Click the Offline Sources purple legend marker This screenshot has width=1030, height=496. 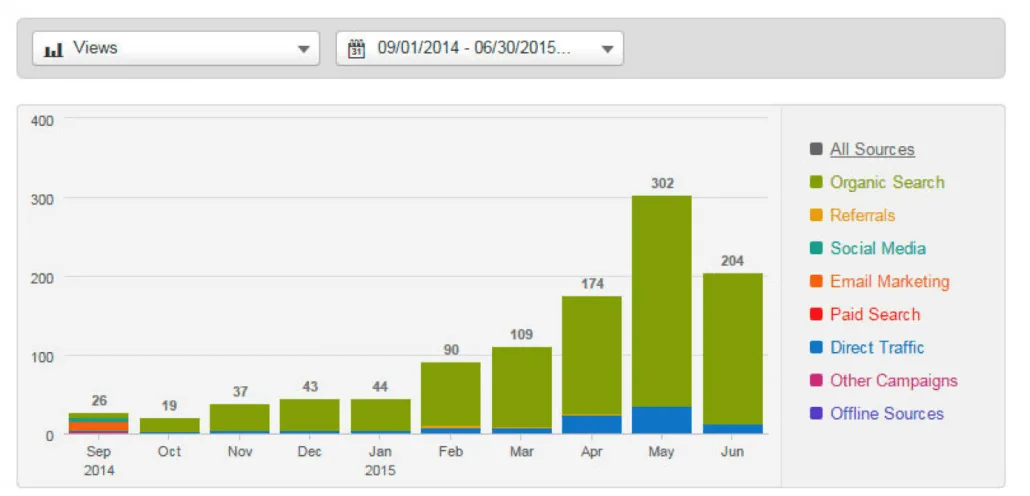click(x=816, y=414)
